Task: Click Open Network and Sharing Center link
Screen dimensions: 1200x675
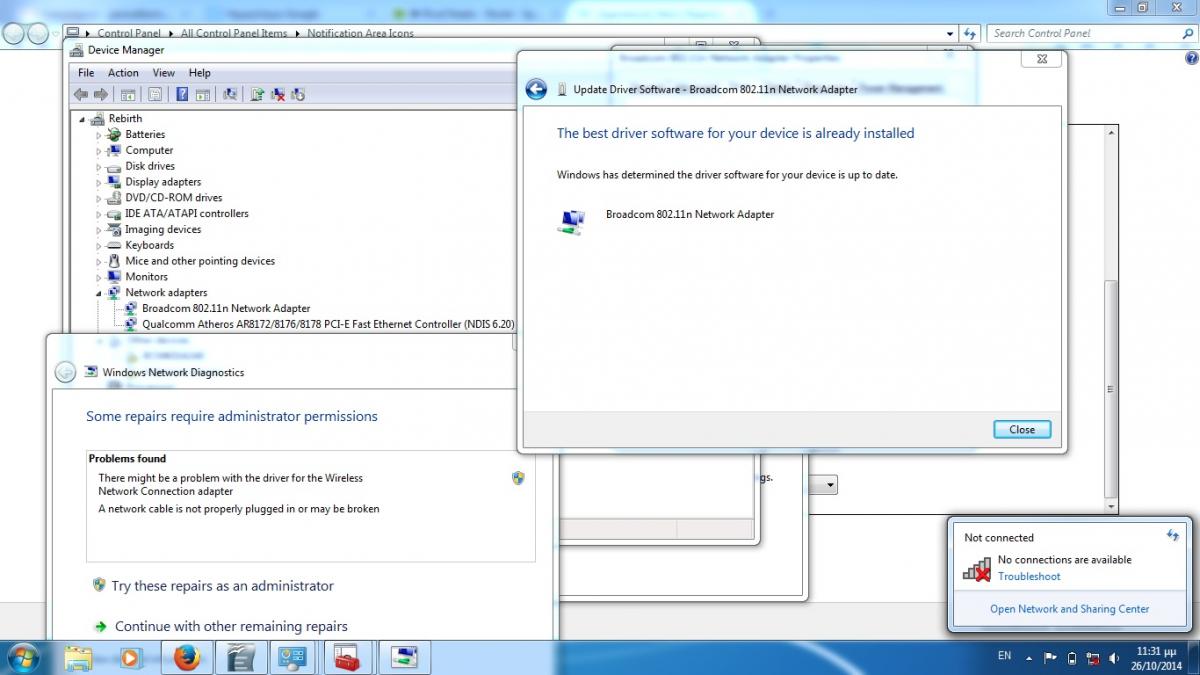Action: click(x=1069, y=609)
